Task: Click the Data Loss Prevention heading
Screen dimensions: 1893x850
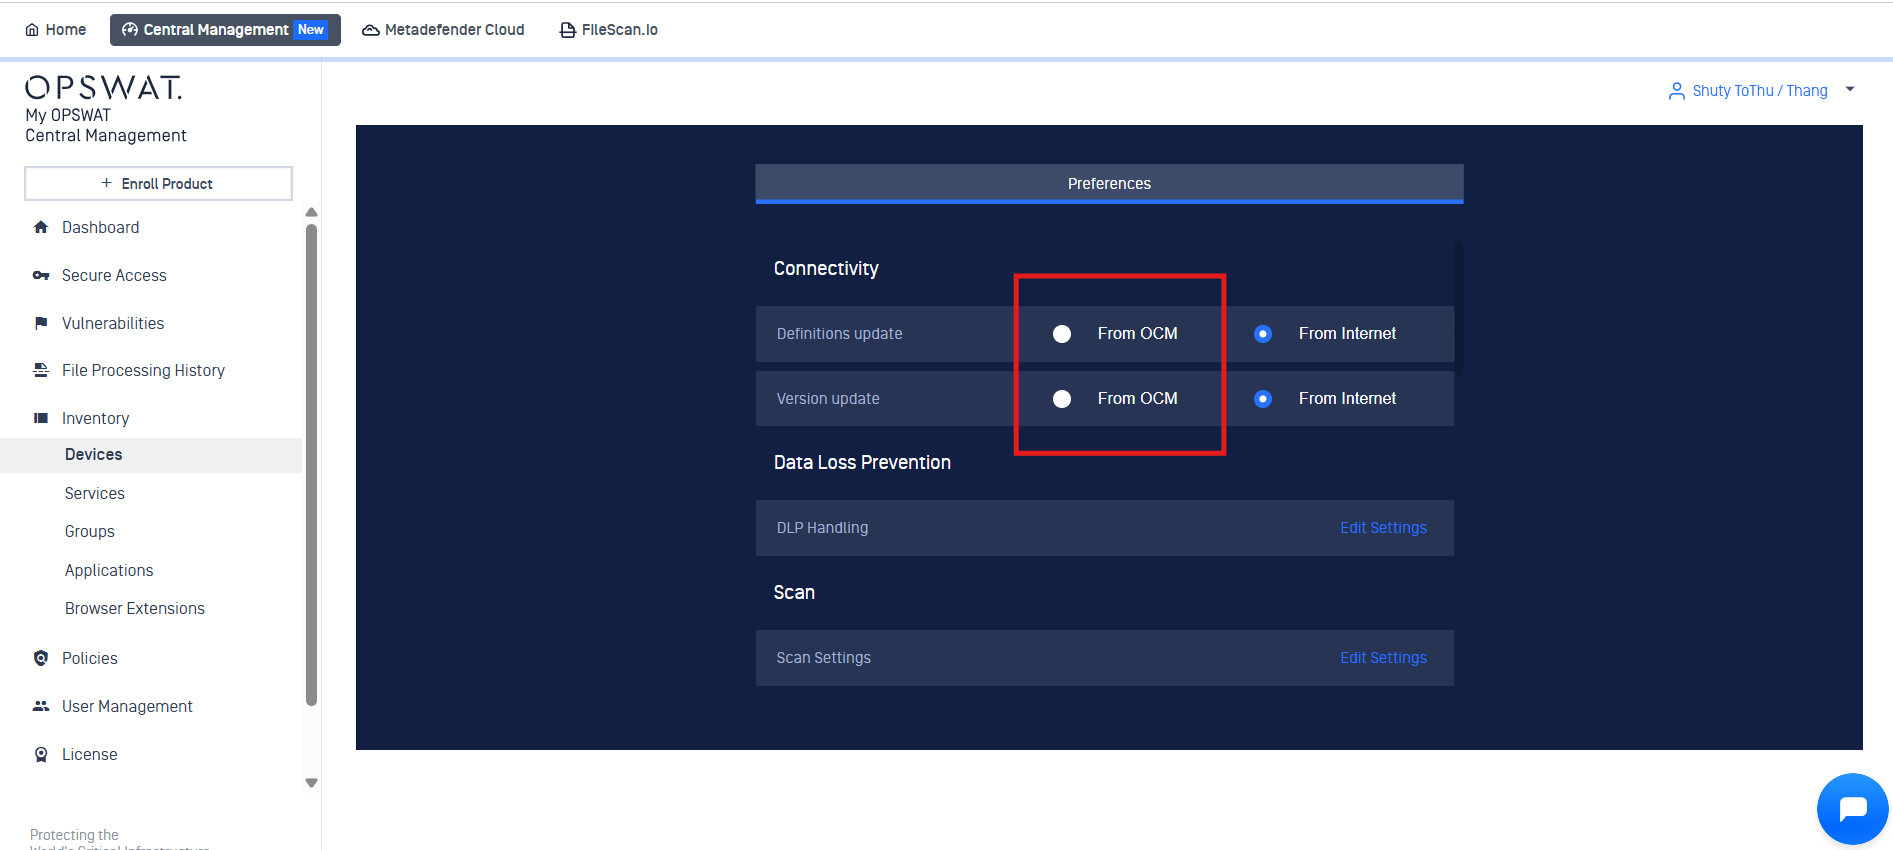Action: point(862,462)
